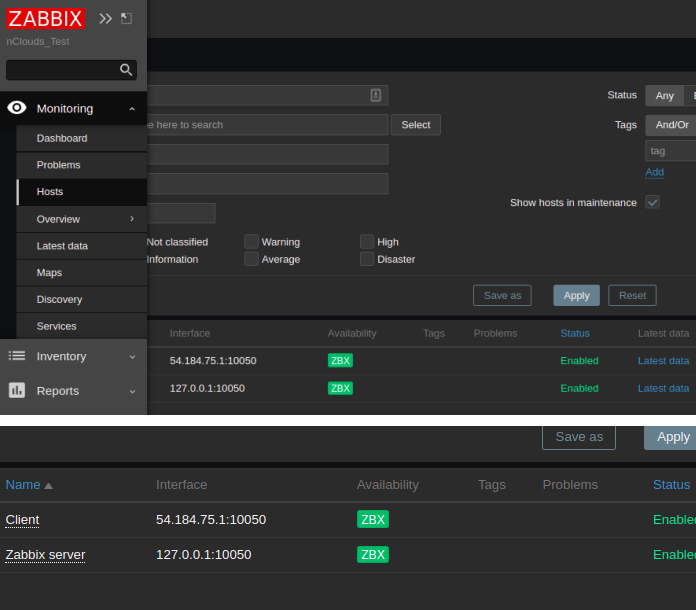The height and width of the screenshot is (610, 696).
Task: Click the tag name input field
Action: (671, 151)
